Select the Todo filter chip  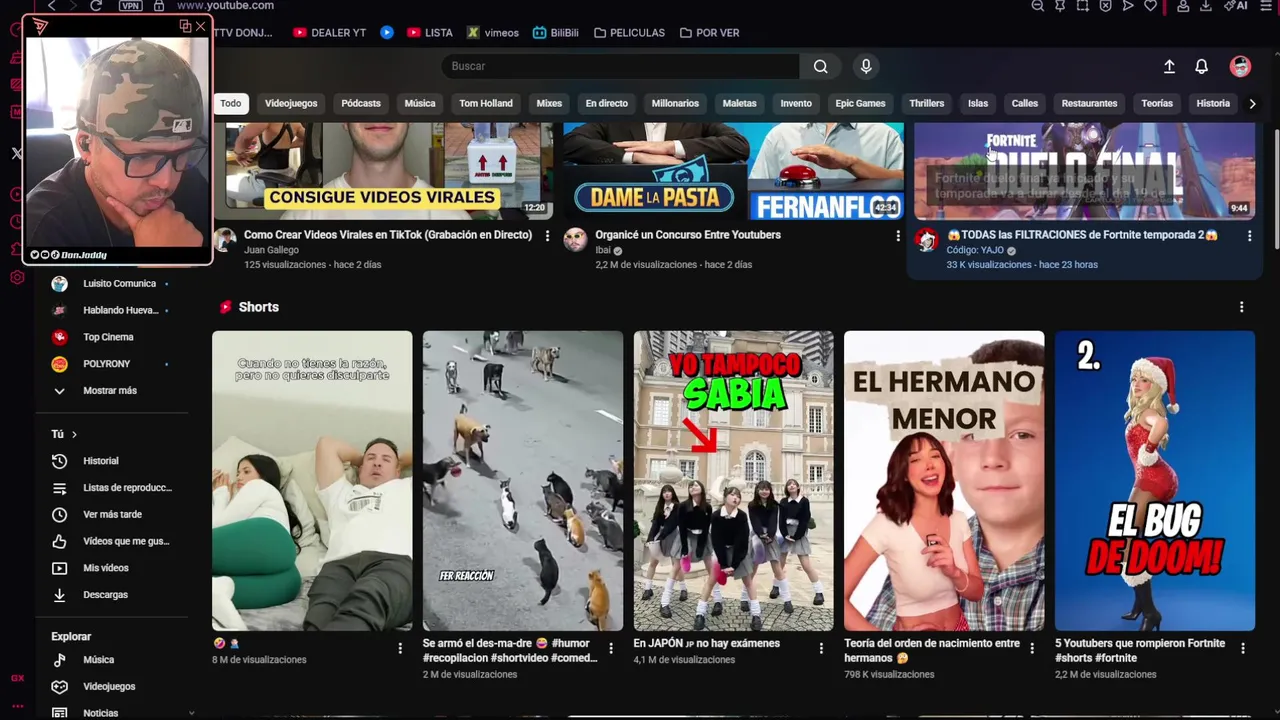point(231,103)
